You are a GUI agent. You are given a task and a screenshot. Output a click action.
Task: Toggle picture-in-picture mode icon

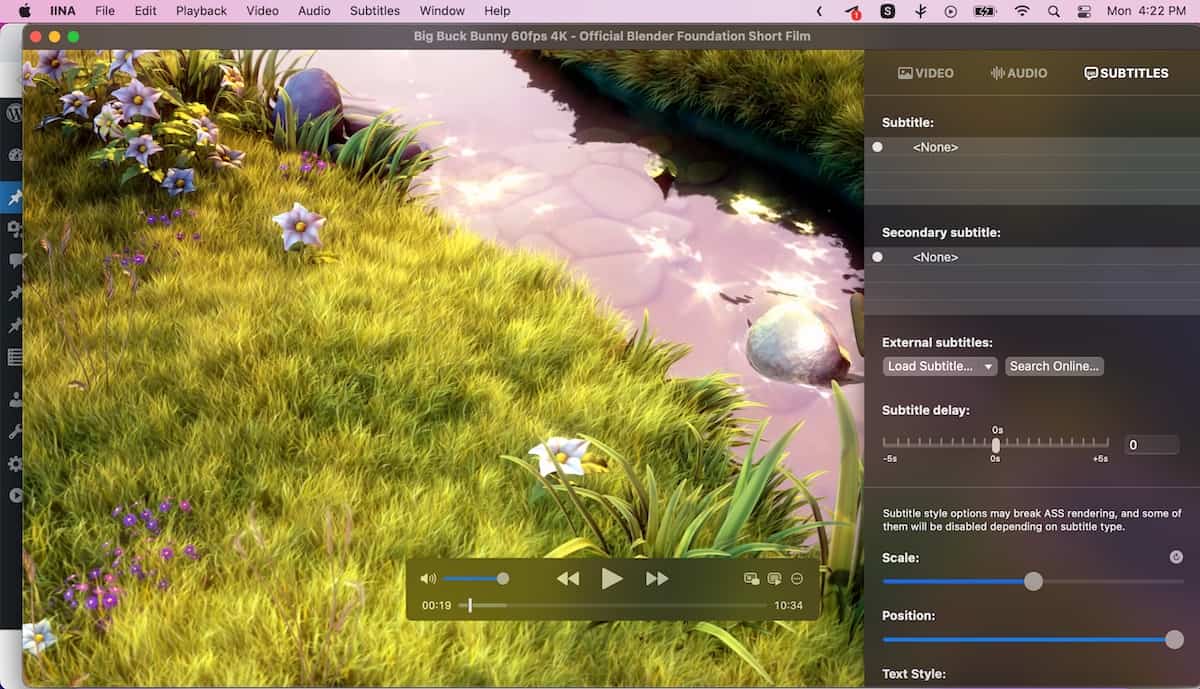751,578
